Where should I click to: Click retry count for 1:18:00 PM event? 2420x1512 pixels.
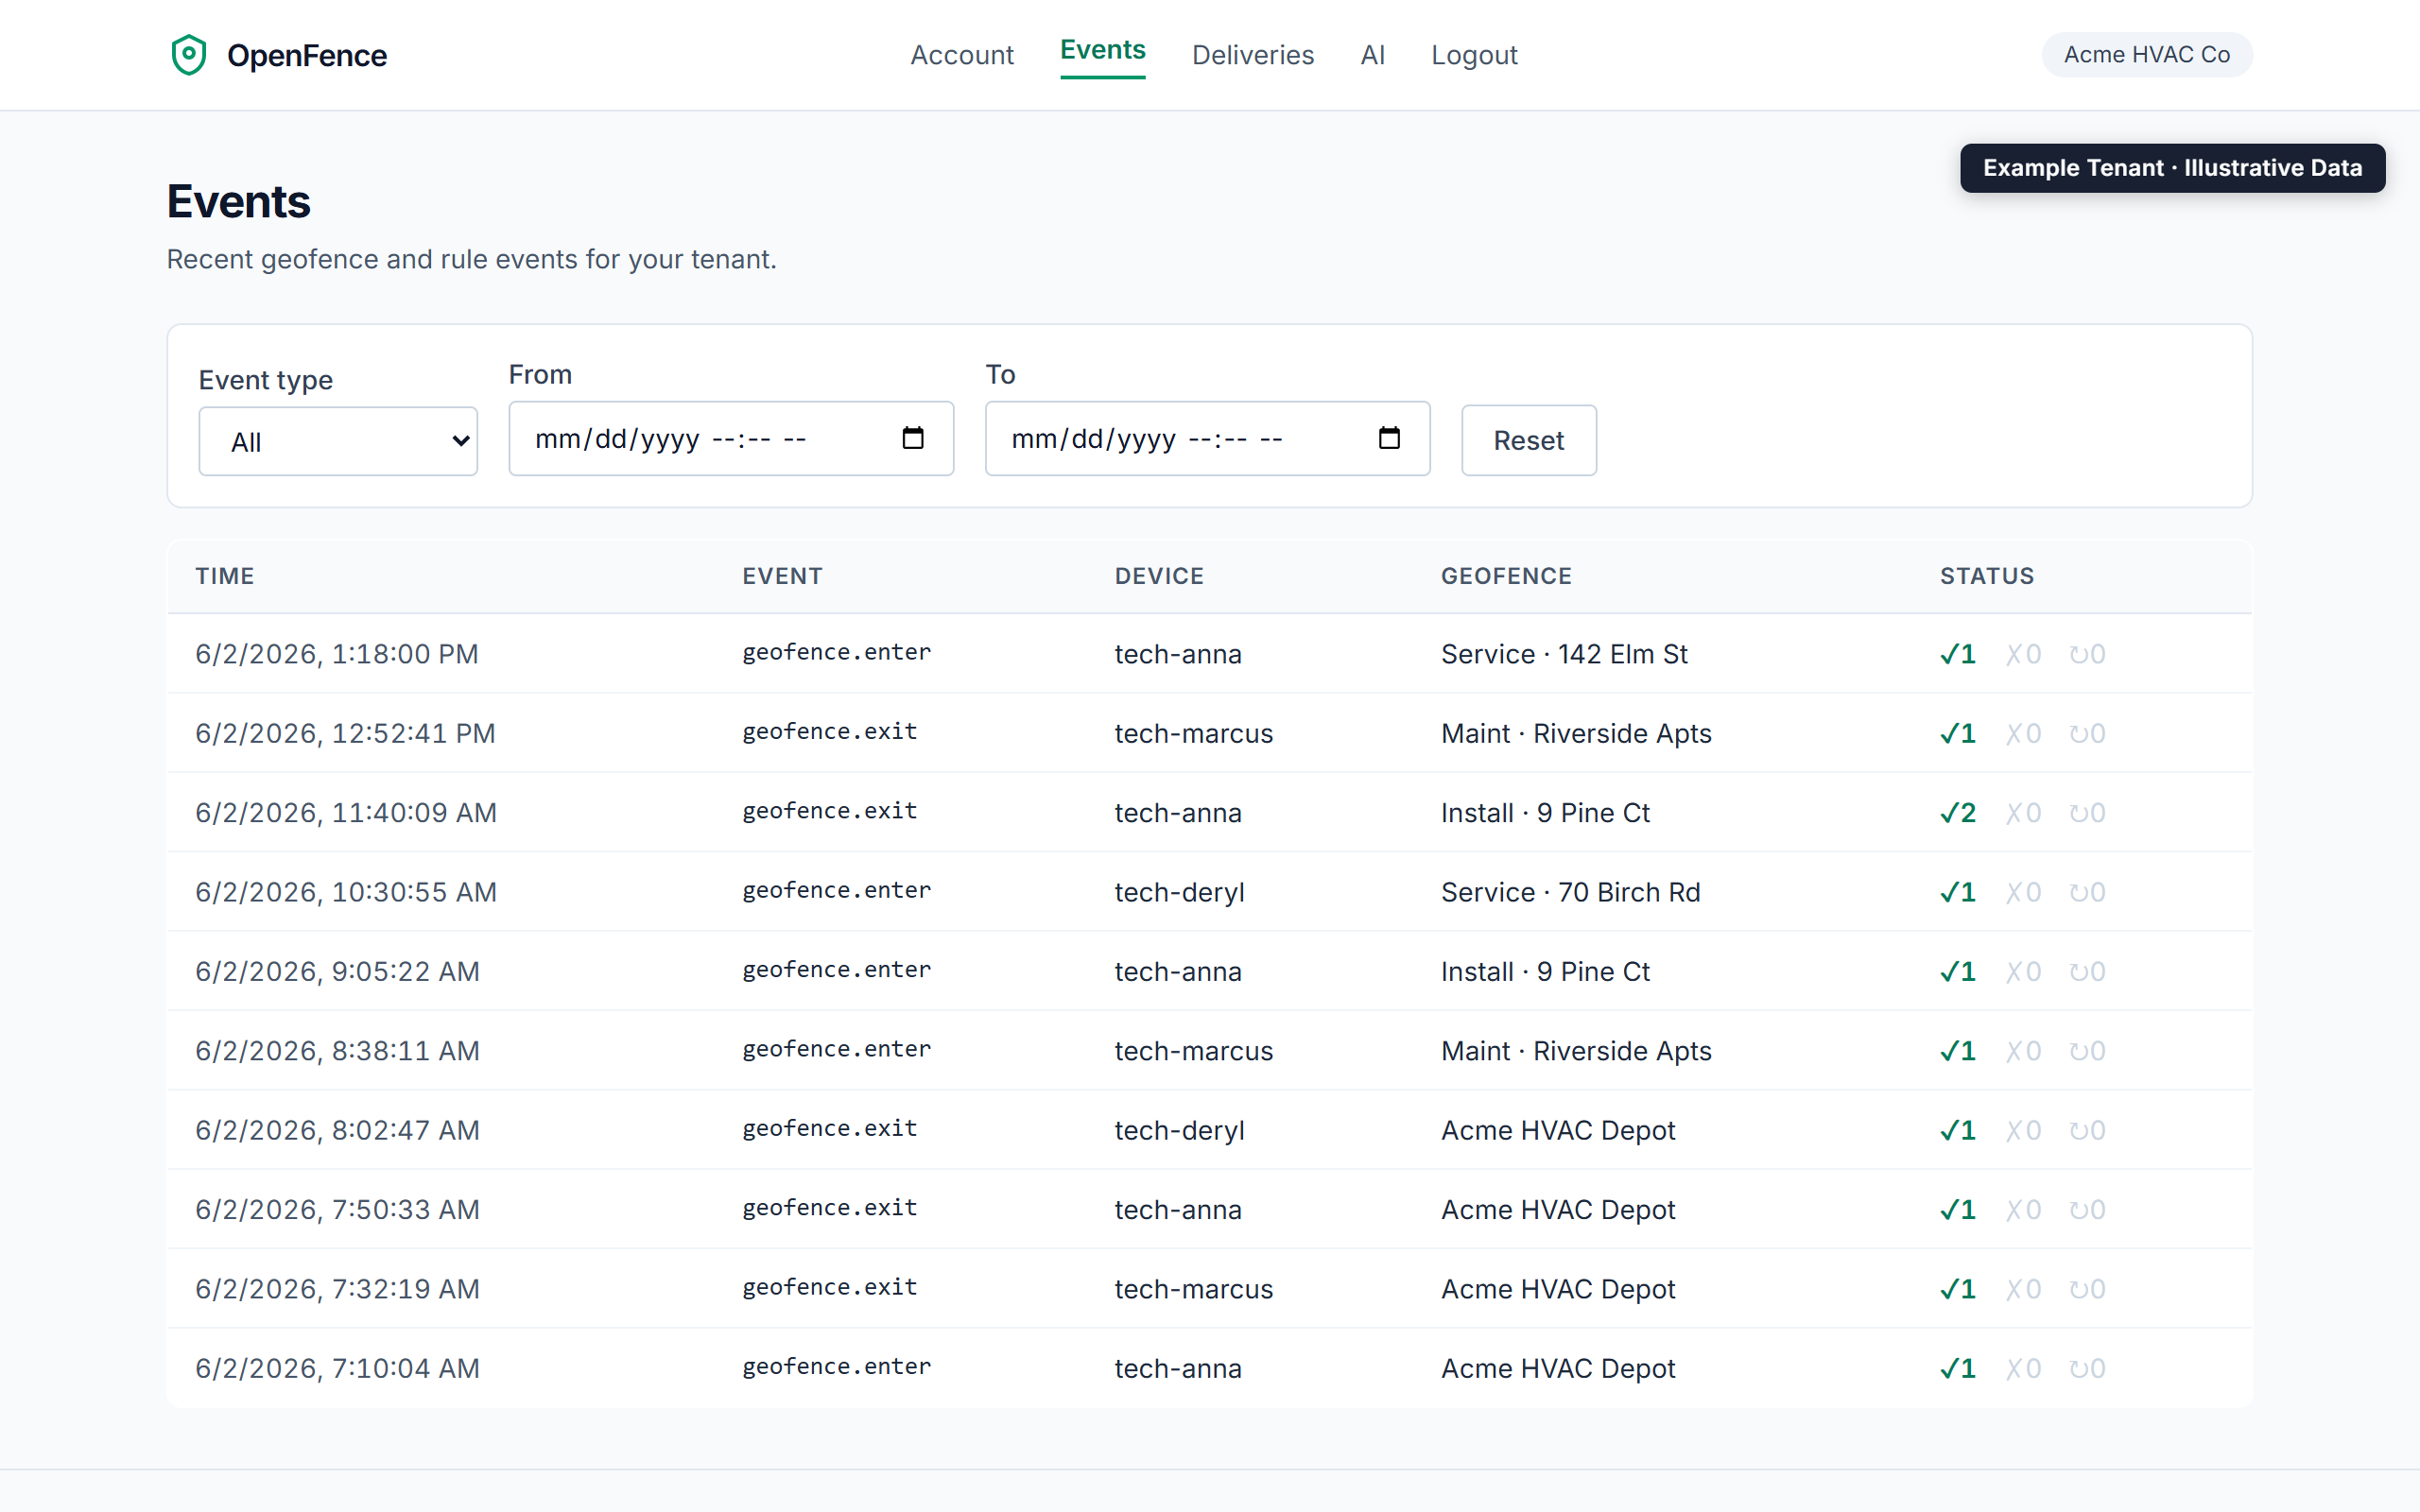(x=2087, y=654)
